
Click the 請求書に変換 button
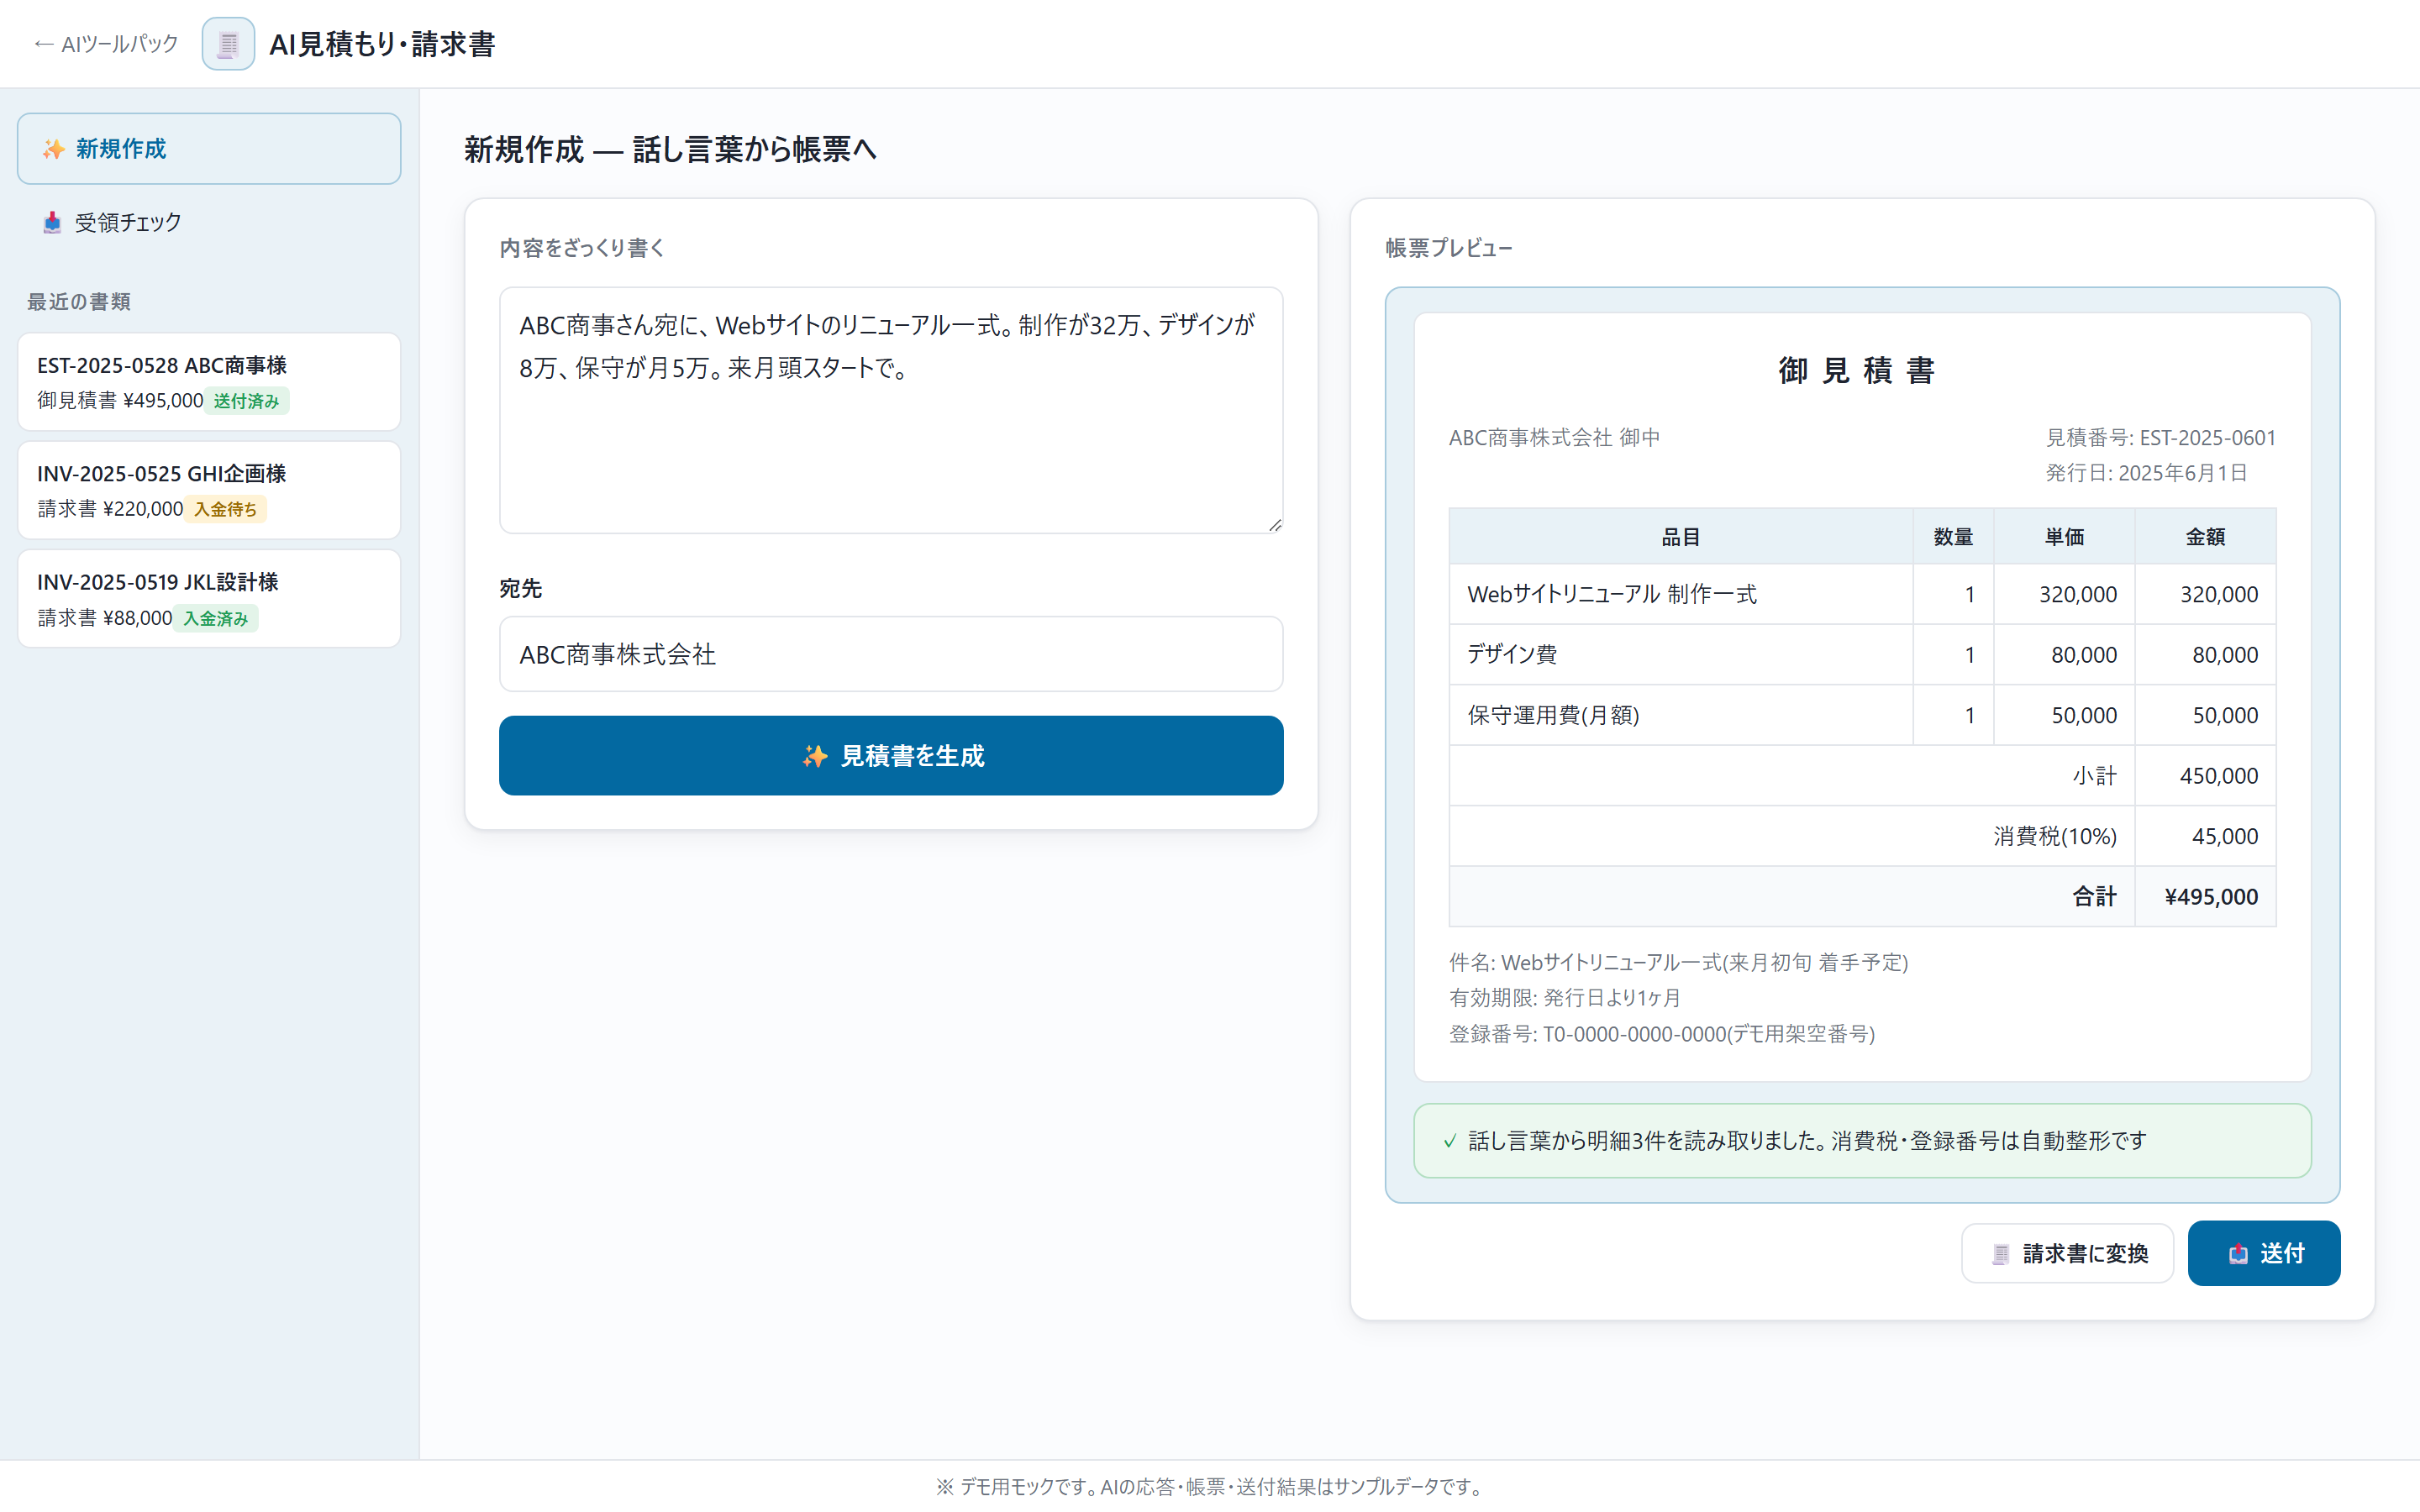pos(2067,1253)
